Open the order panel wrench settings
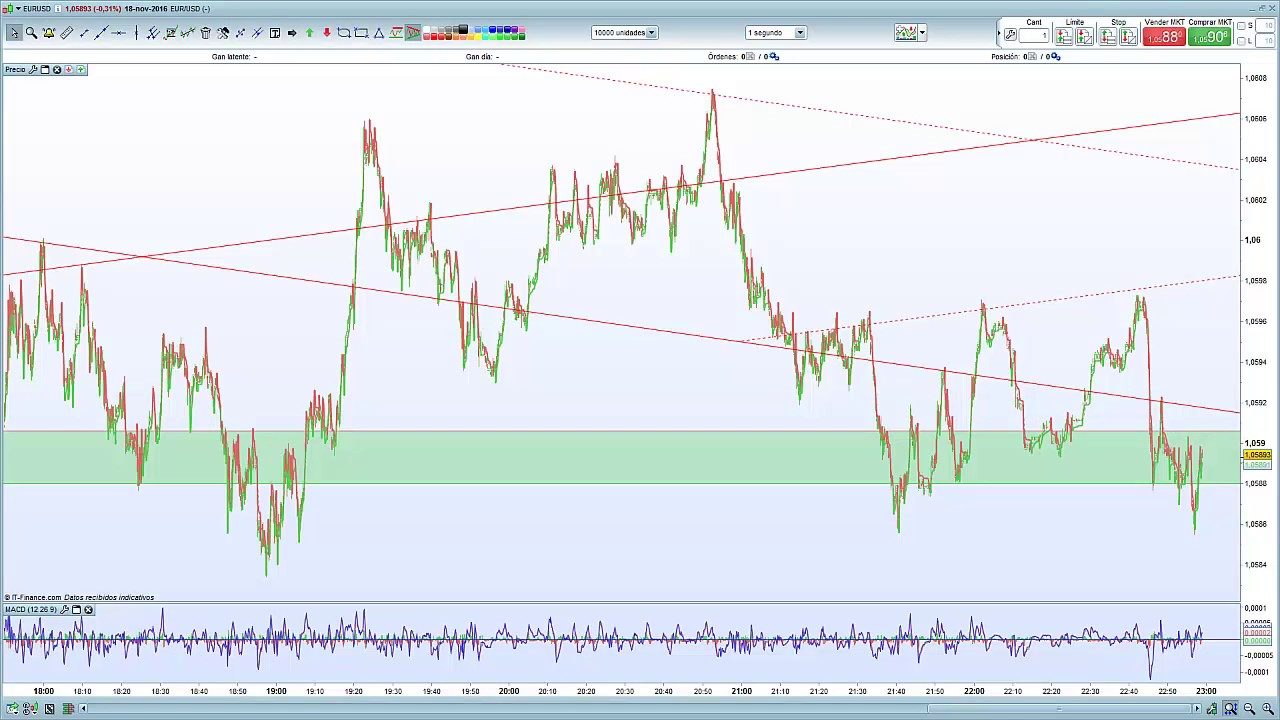This screenshot has height=720, width=1280. pos(1010,35)
